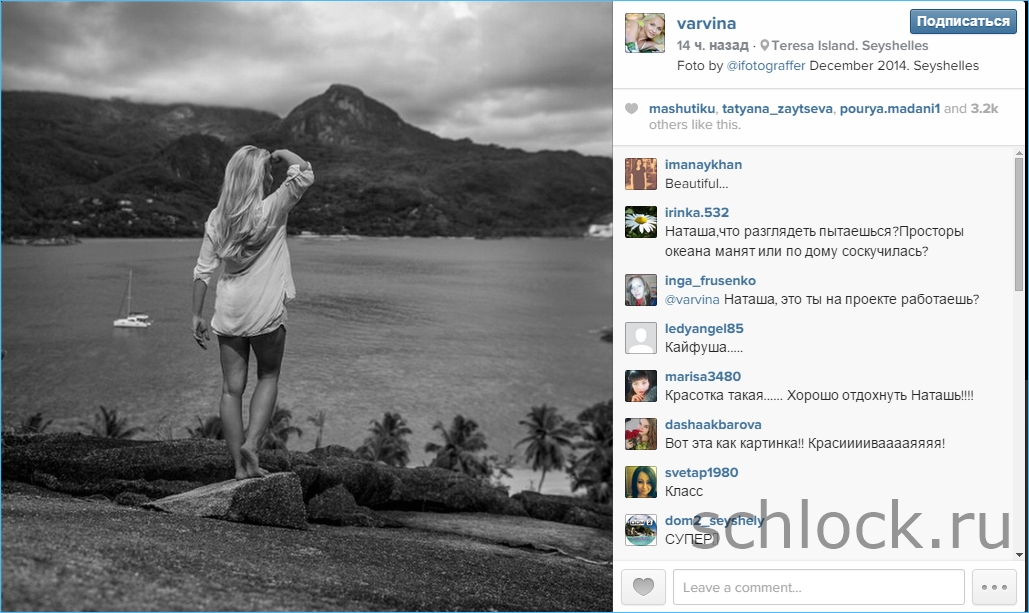Screen dimensions: 1029x613
Task: Open mashutiku's profile from likes
Action: (682, 109)
